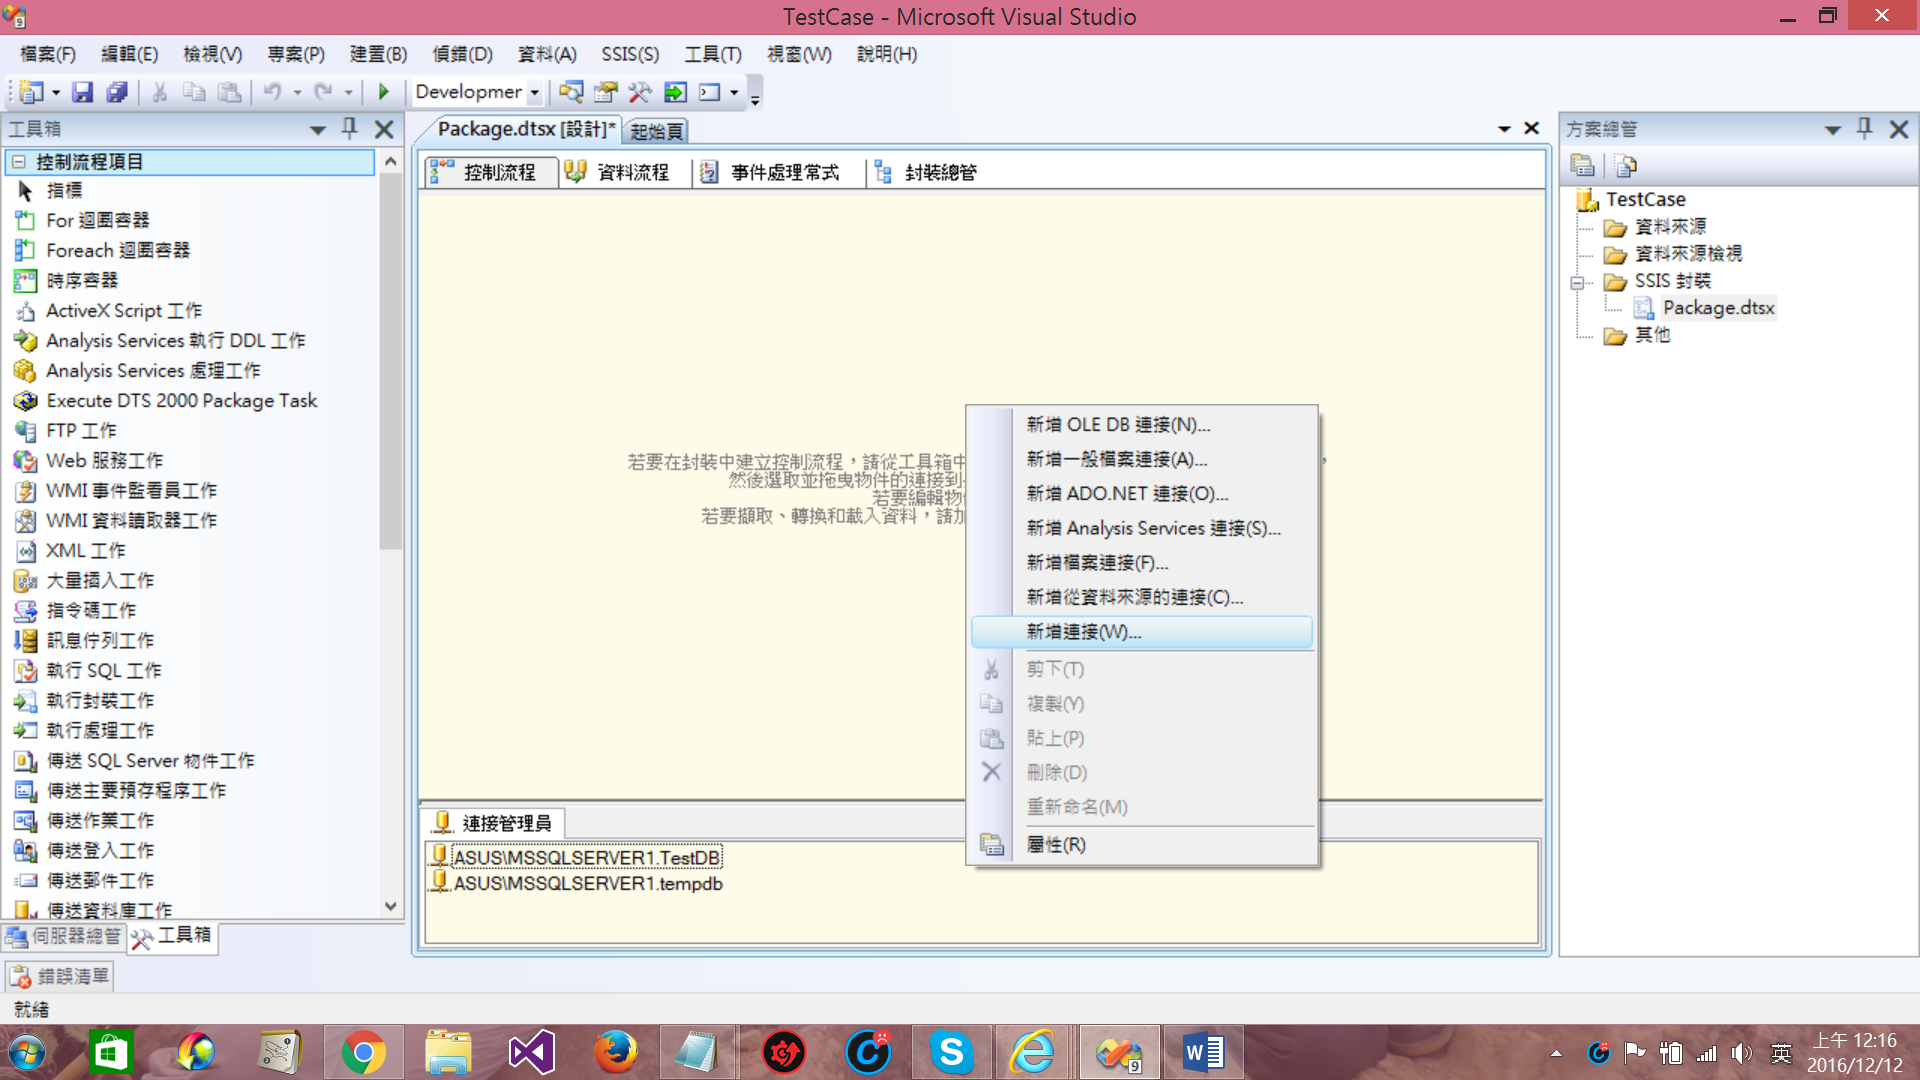
Task: Choose 新增 OLE DB 連接(N)... menu entry
Action: coord(1142,425)
